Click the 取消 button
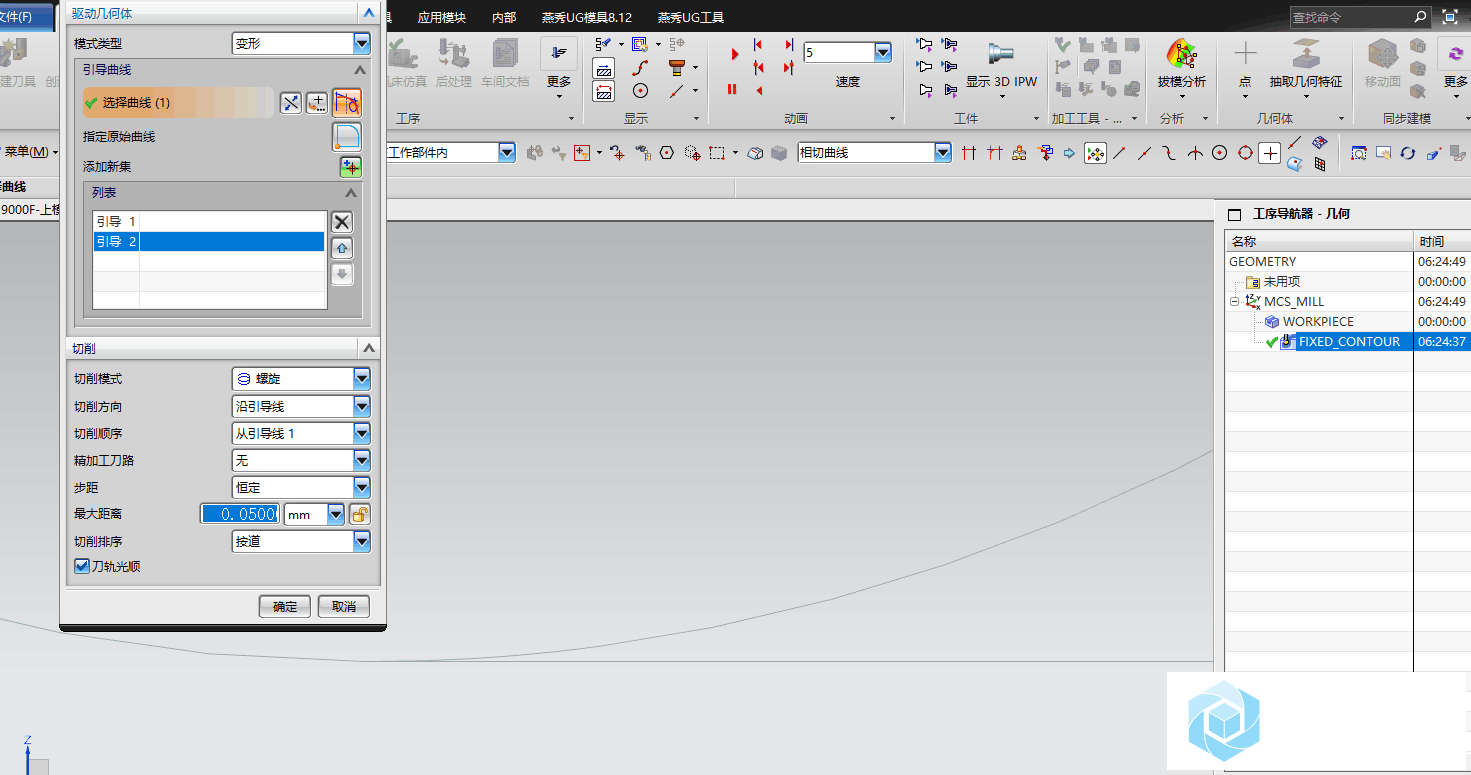 click(x=344, y=606)
